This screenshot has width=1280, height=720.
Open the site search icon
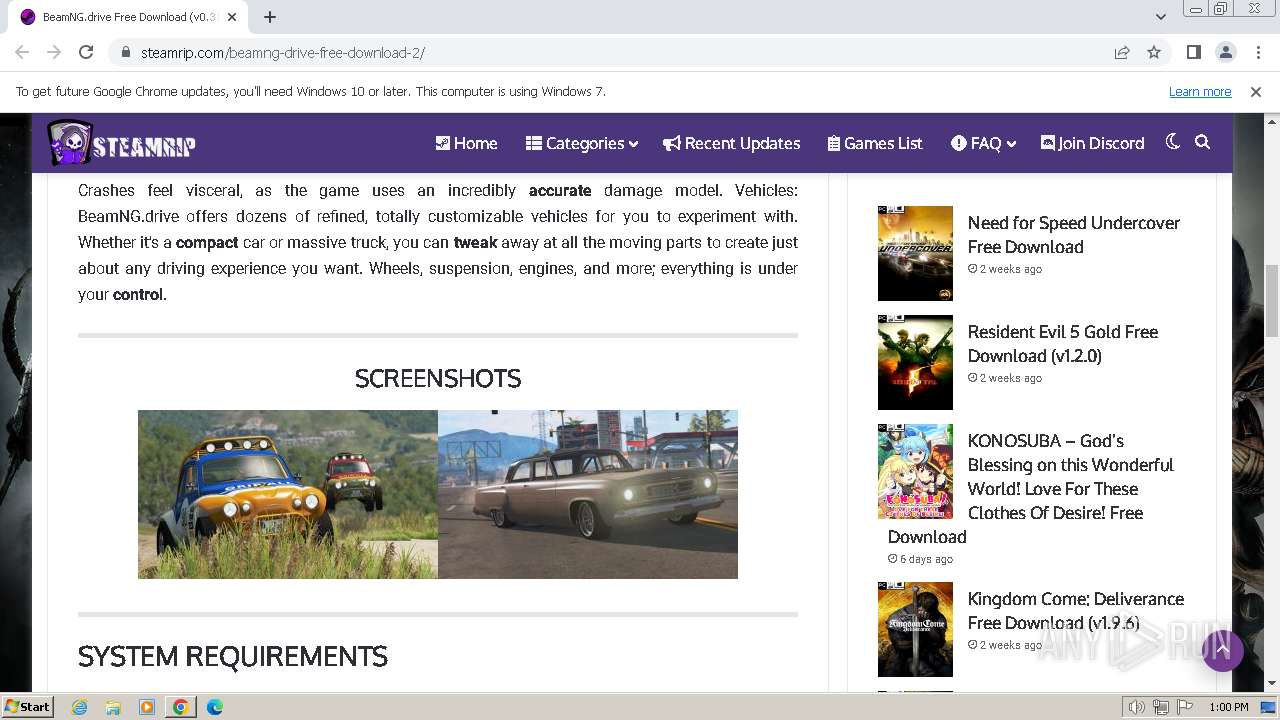click(x=1203, y=142)
